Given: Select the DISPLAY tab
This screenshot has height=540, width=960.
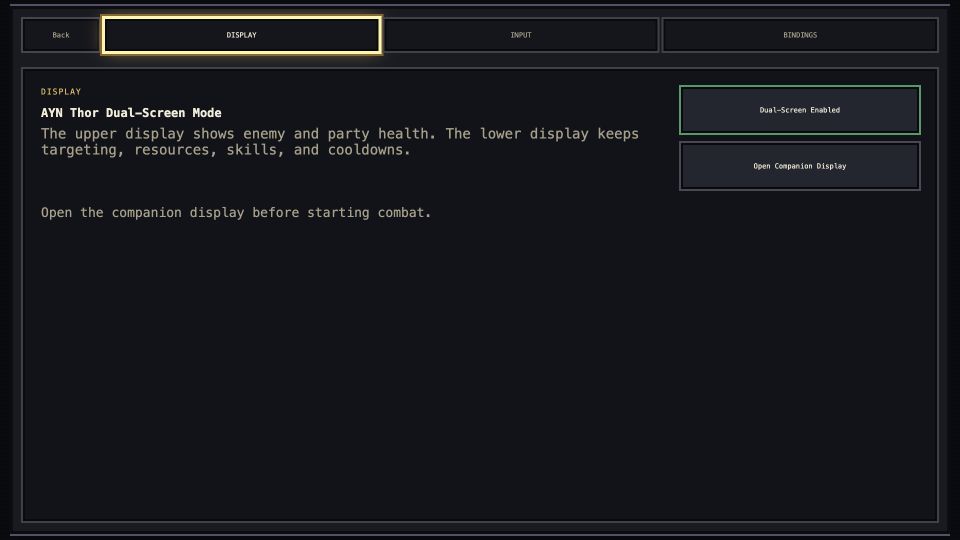Looking at the screenshot, I should 242,35.
